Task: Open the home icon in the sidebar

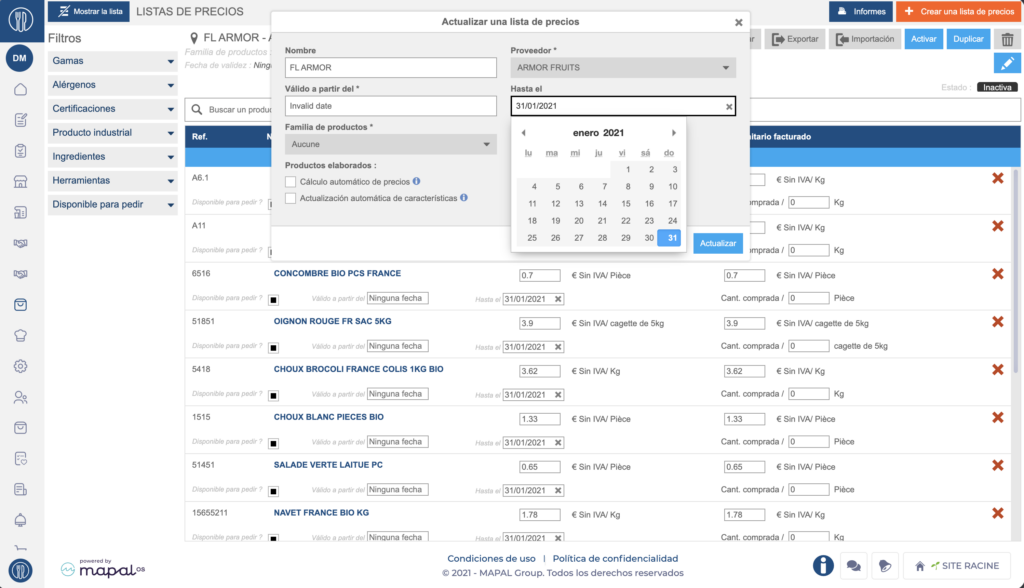Action: click(x=20, y=90)
